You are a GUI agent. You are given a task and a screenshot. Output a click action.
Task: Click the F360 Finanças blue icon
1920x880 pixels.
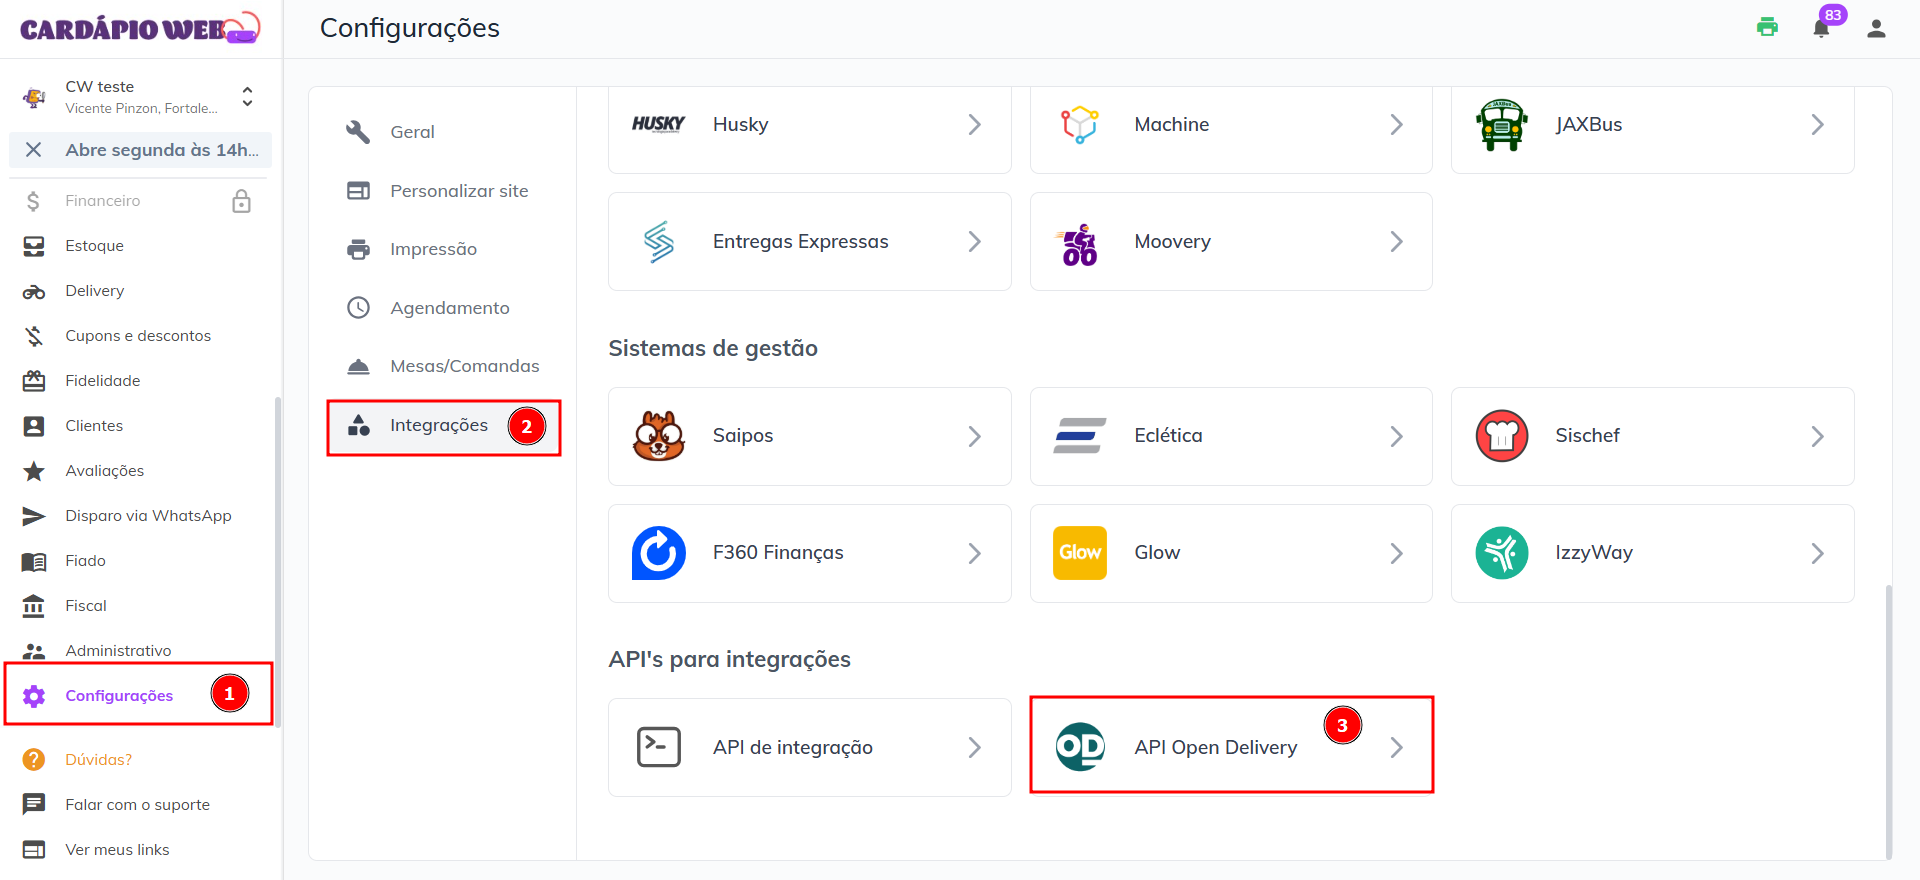coord(659,553)
